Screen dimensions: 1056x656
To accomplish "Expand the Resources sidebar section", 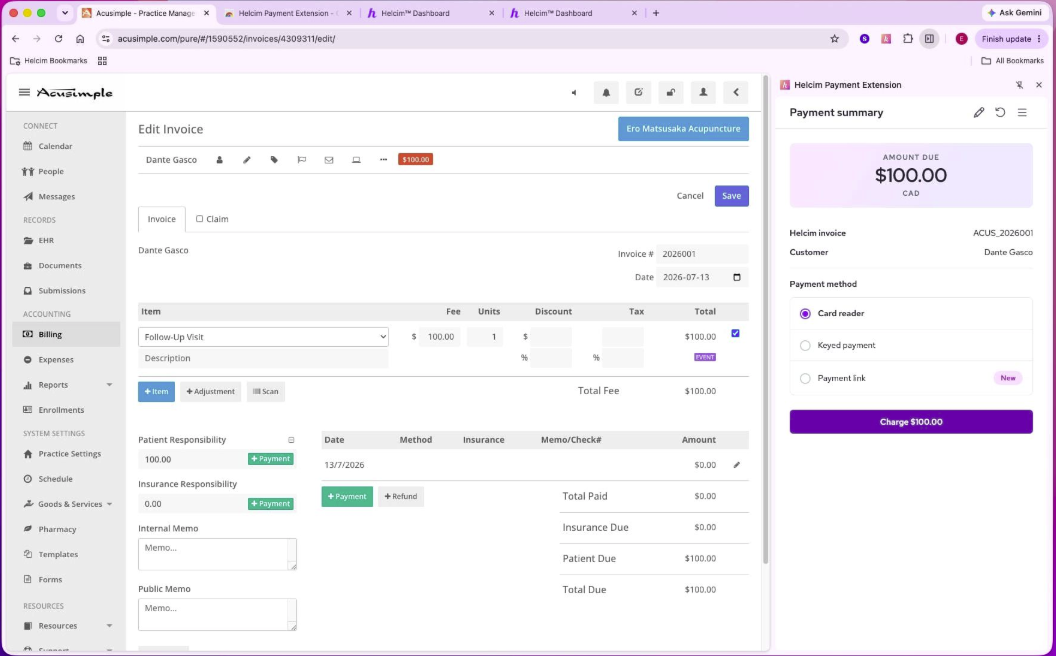I will (x=109, y=626).
